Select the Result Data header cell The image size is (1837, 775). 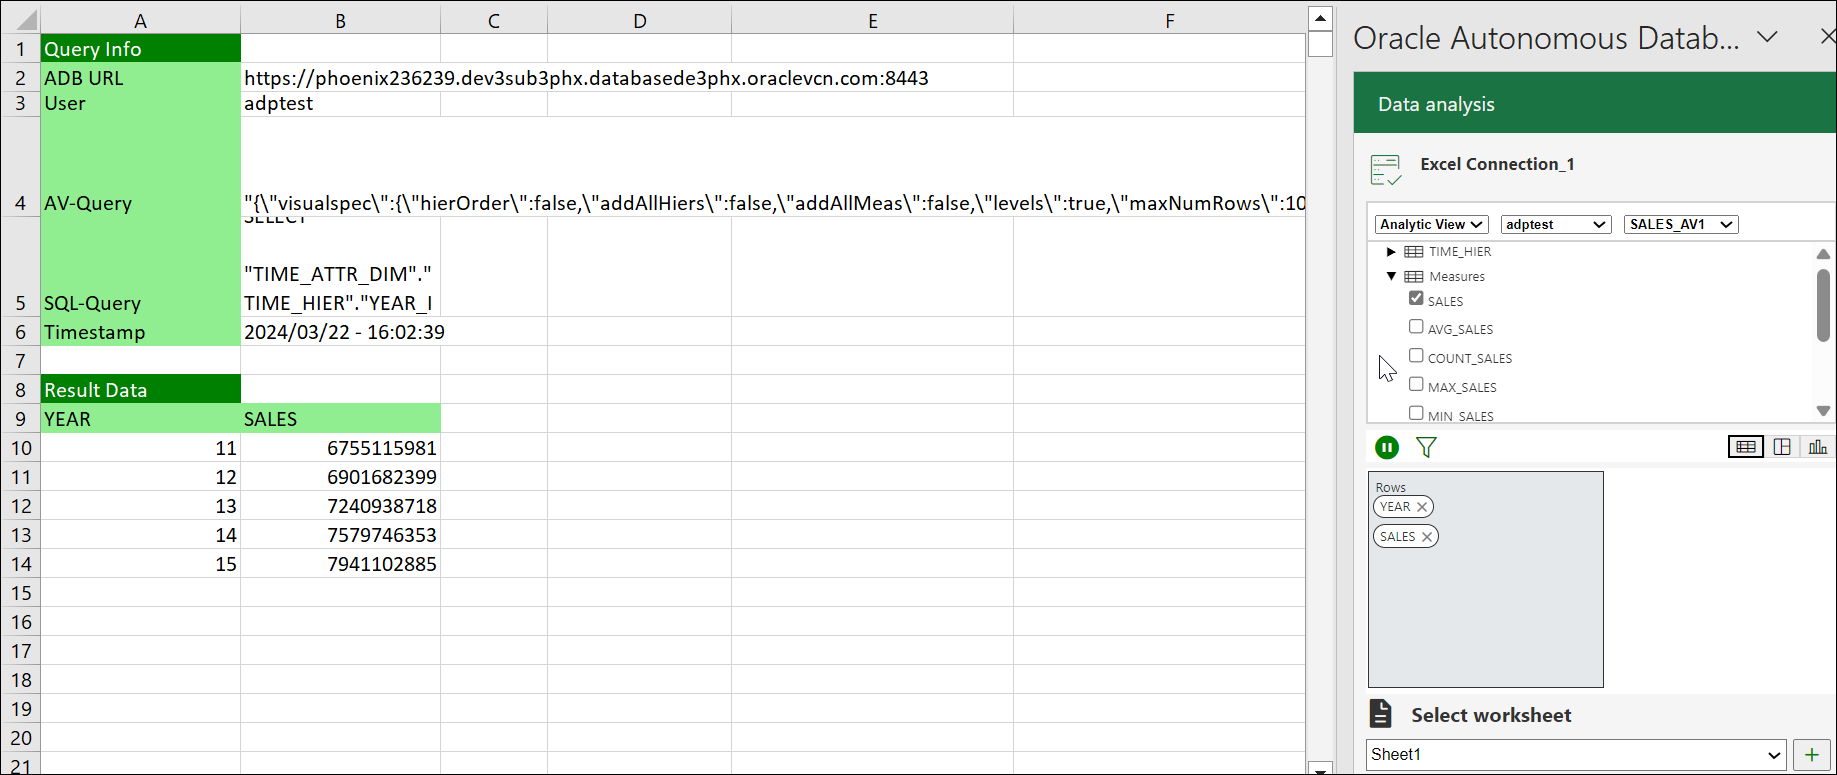point(140,390)
